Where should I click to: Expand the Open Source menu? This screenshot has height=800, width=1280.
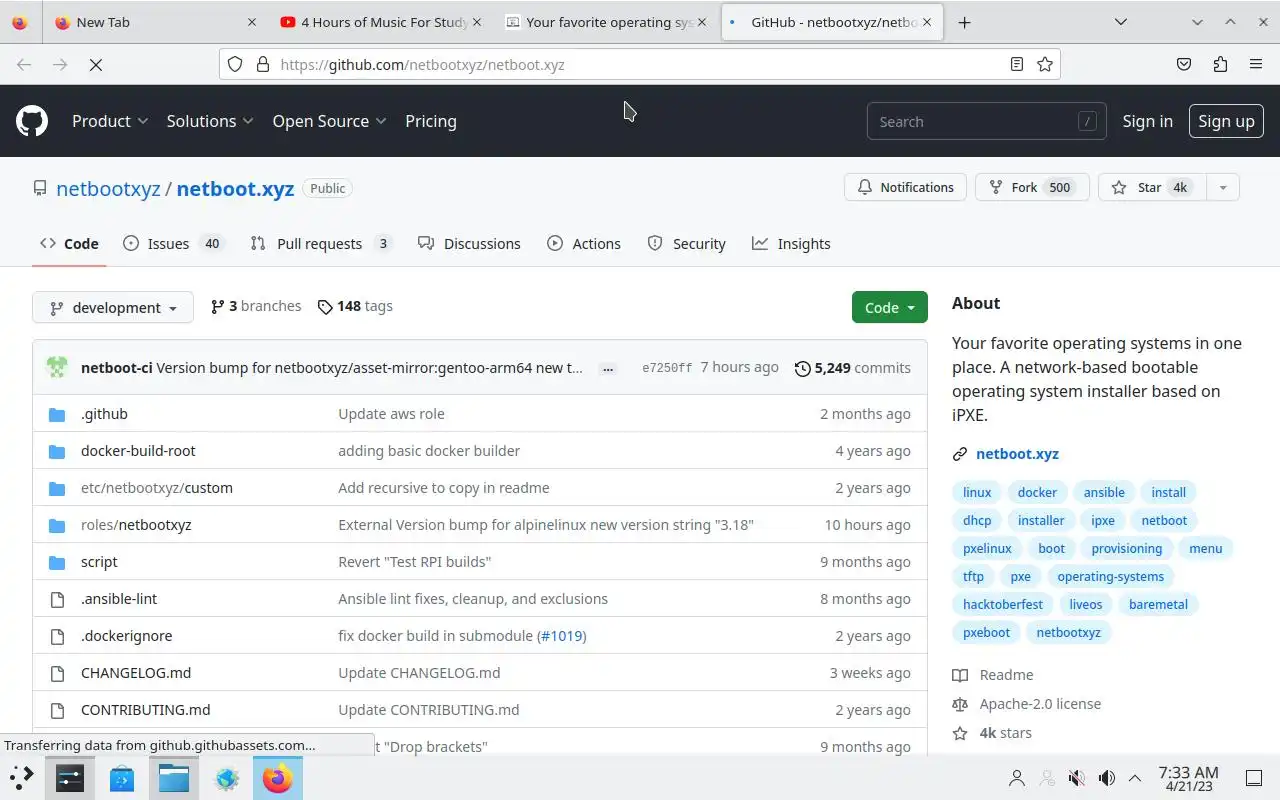pyautogui.click(x=329, y=121)
